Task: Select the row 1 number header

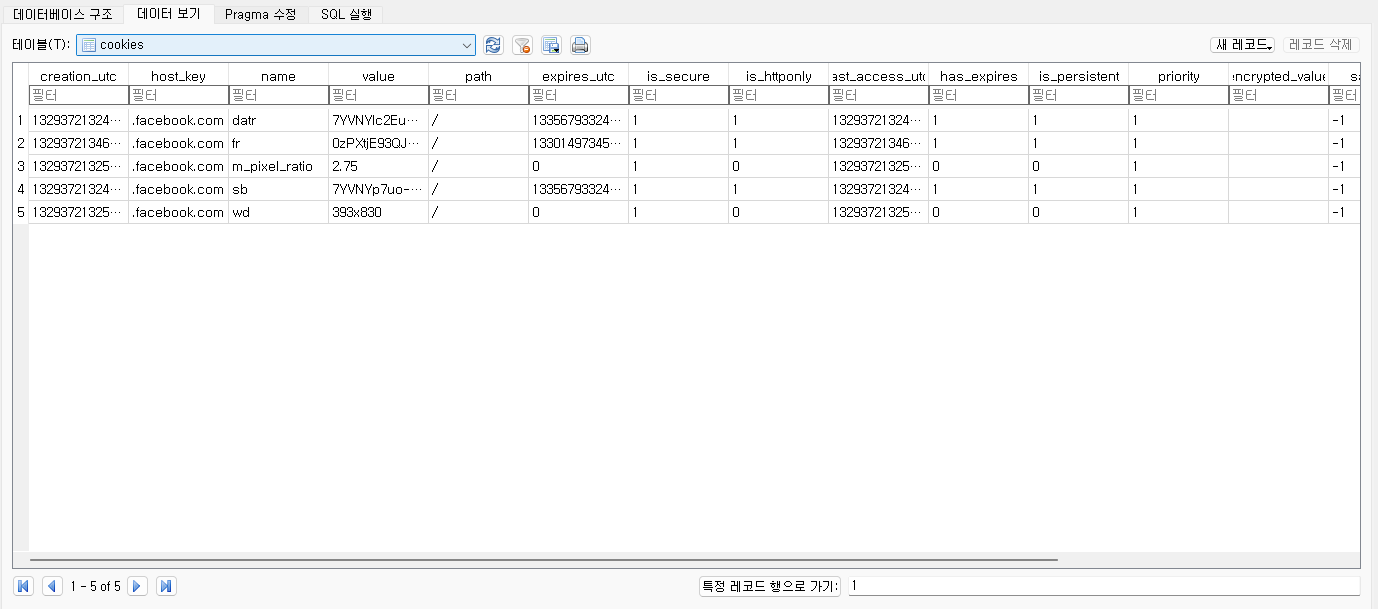Action: (21, 120)
